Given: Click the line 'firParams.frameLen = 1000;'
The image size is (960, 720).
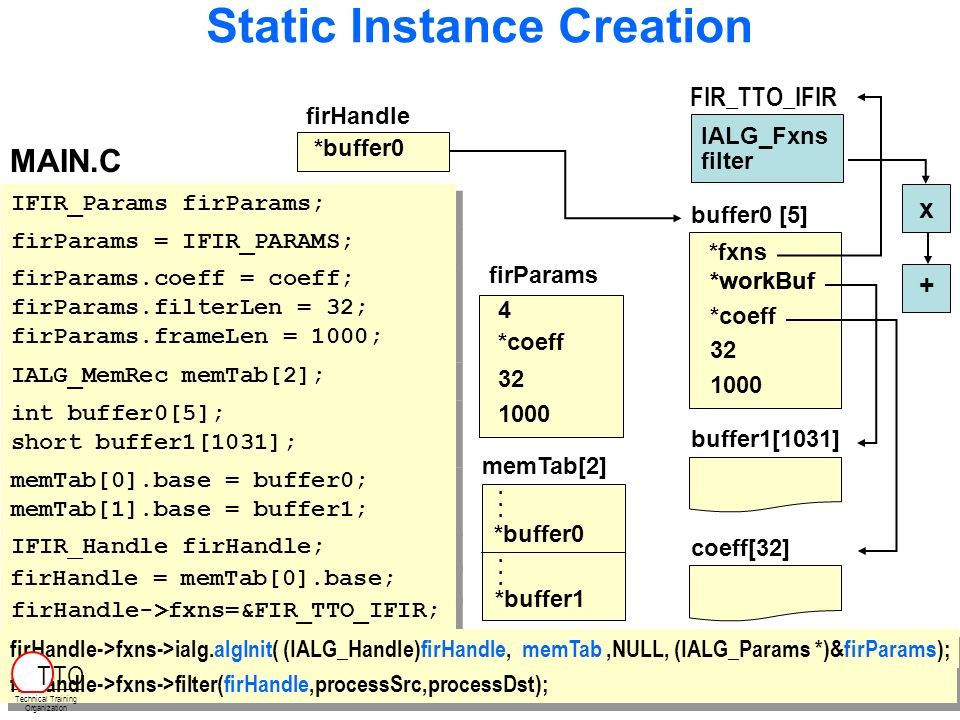Looking at the screenshot, I should tap(196, 336).
